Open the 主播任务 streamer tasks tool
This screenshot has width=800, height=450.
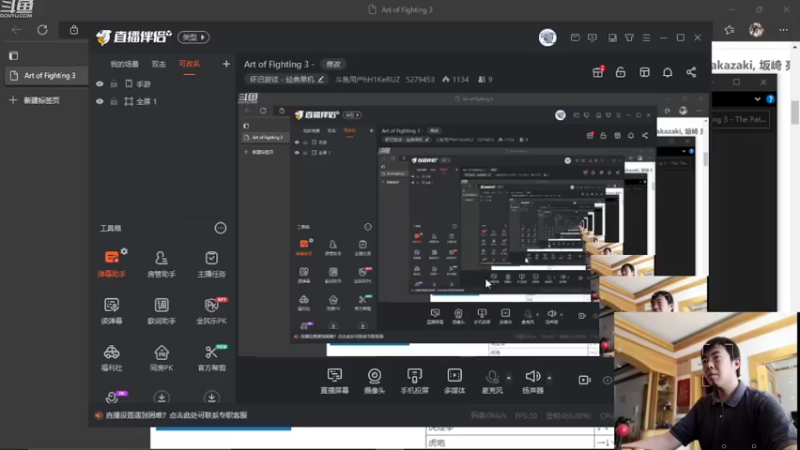211,263
